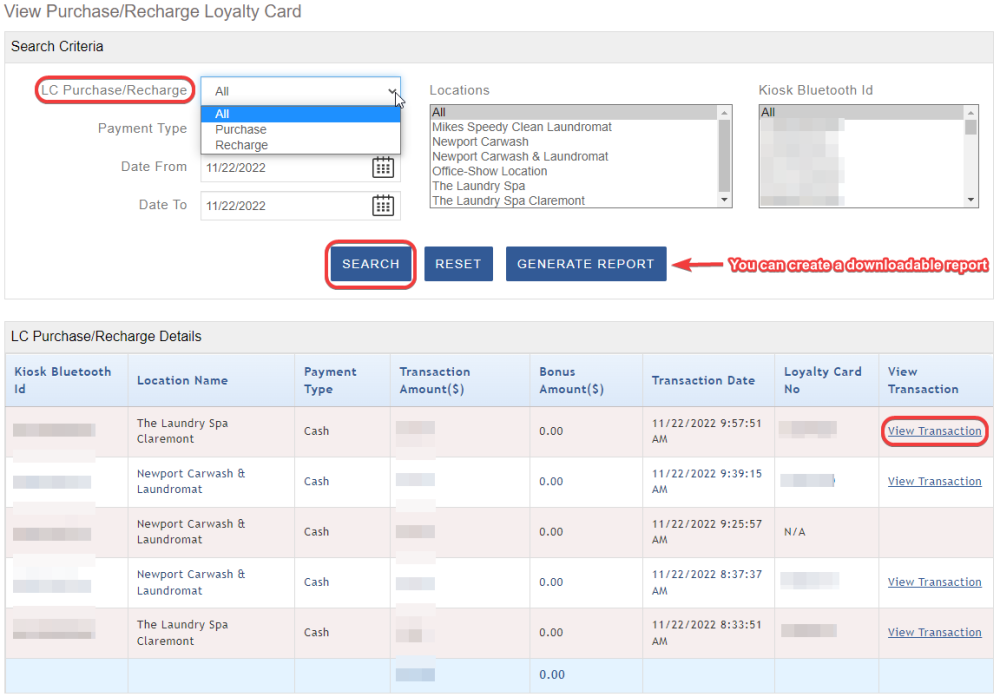The height and width of the screenshot is (697, 1000).
Task: Click the Kiosk Bluetooth Id scroll-down arrow
Action: coord(971,200)
